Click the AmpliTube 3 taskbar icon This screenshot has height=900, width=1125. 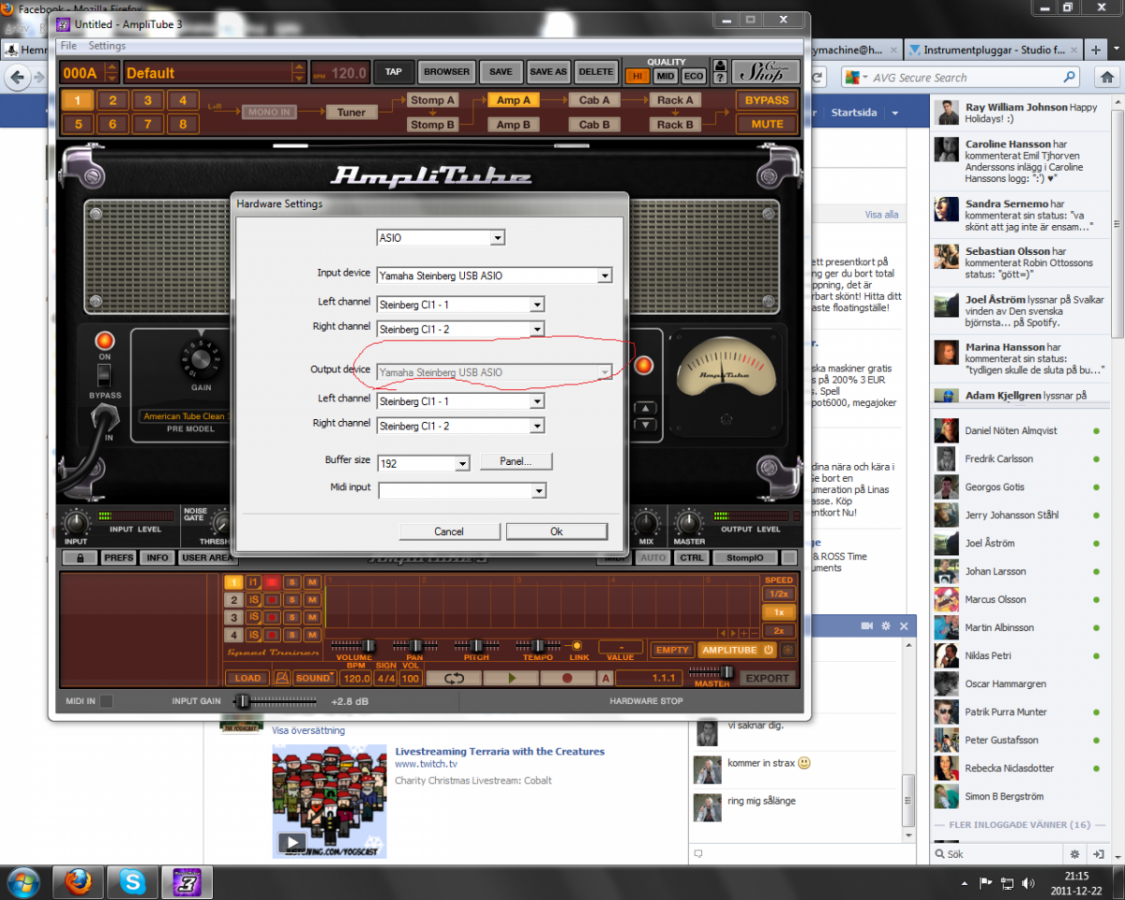pos(187,881)
